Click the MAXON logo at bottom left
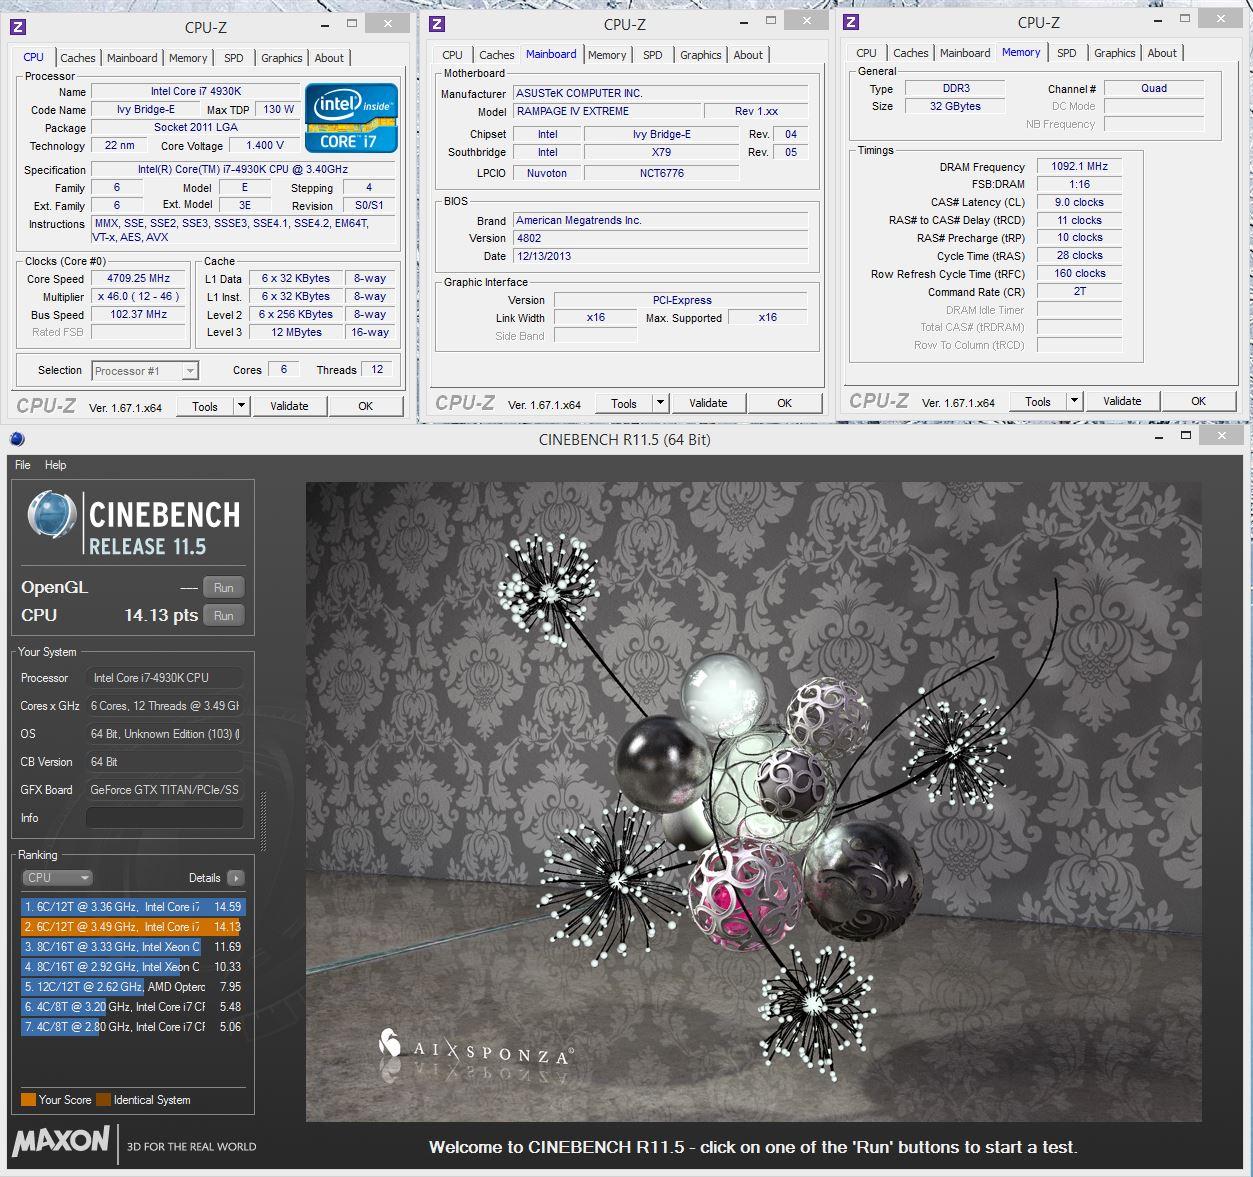This screenshot has width=1253, height=1177. pyautogui.click(x=61, y=1141)
